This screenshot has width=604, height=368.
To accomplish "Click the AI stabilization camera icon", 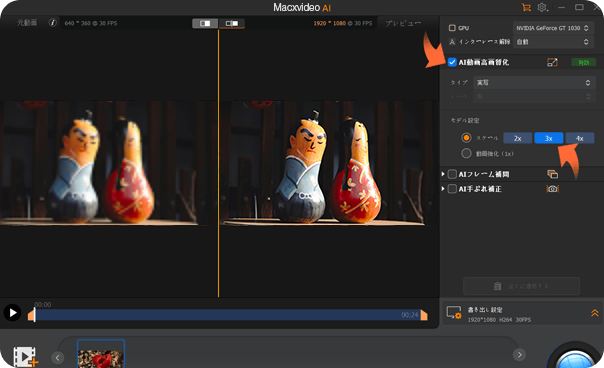I will pos(552,189).
